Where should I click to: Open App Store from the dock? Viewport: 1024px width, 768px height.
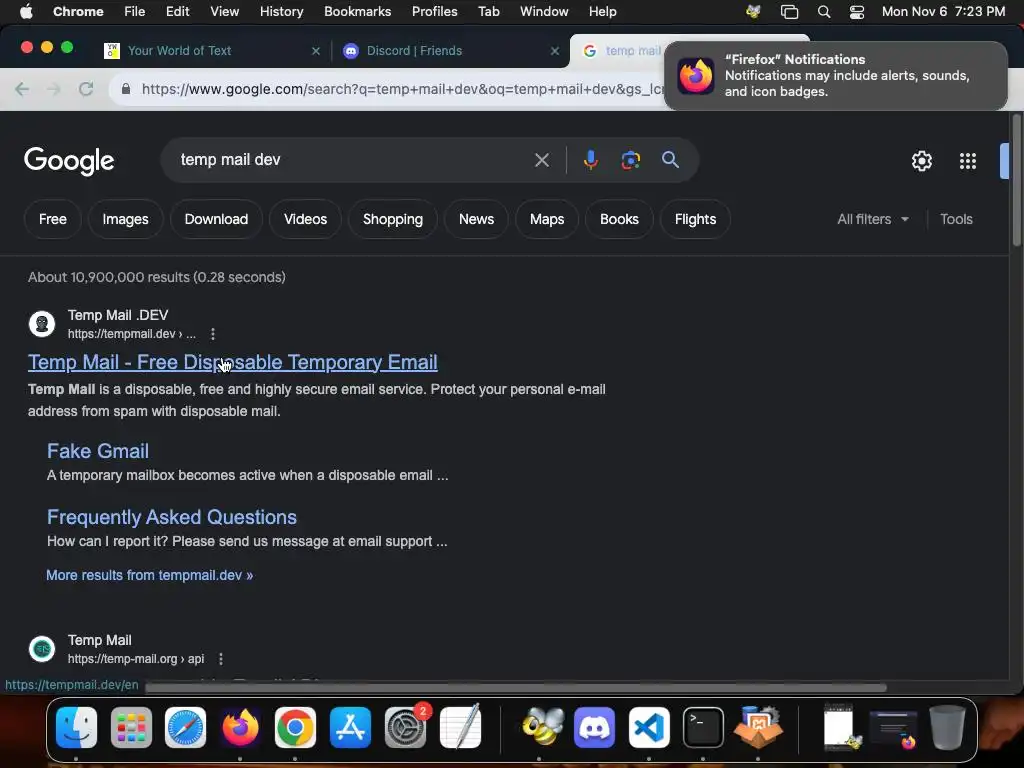[x=350, y=728]
